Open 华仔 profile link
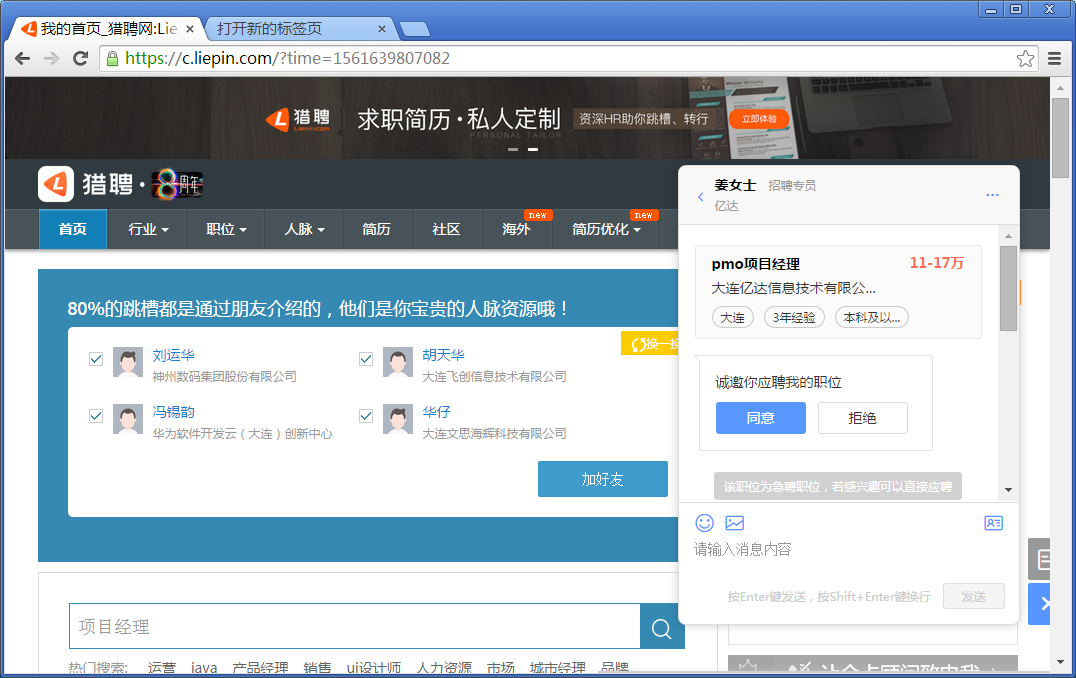This screenshot has height=678, width=1076. pyautogui.click(x=436, y=412)
